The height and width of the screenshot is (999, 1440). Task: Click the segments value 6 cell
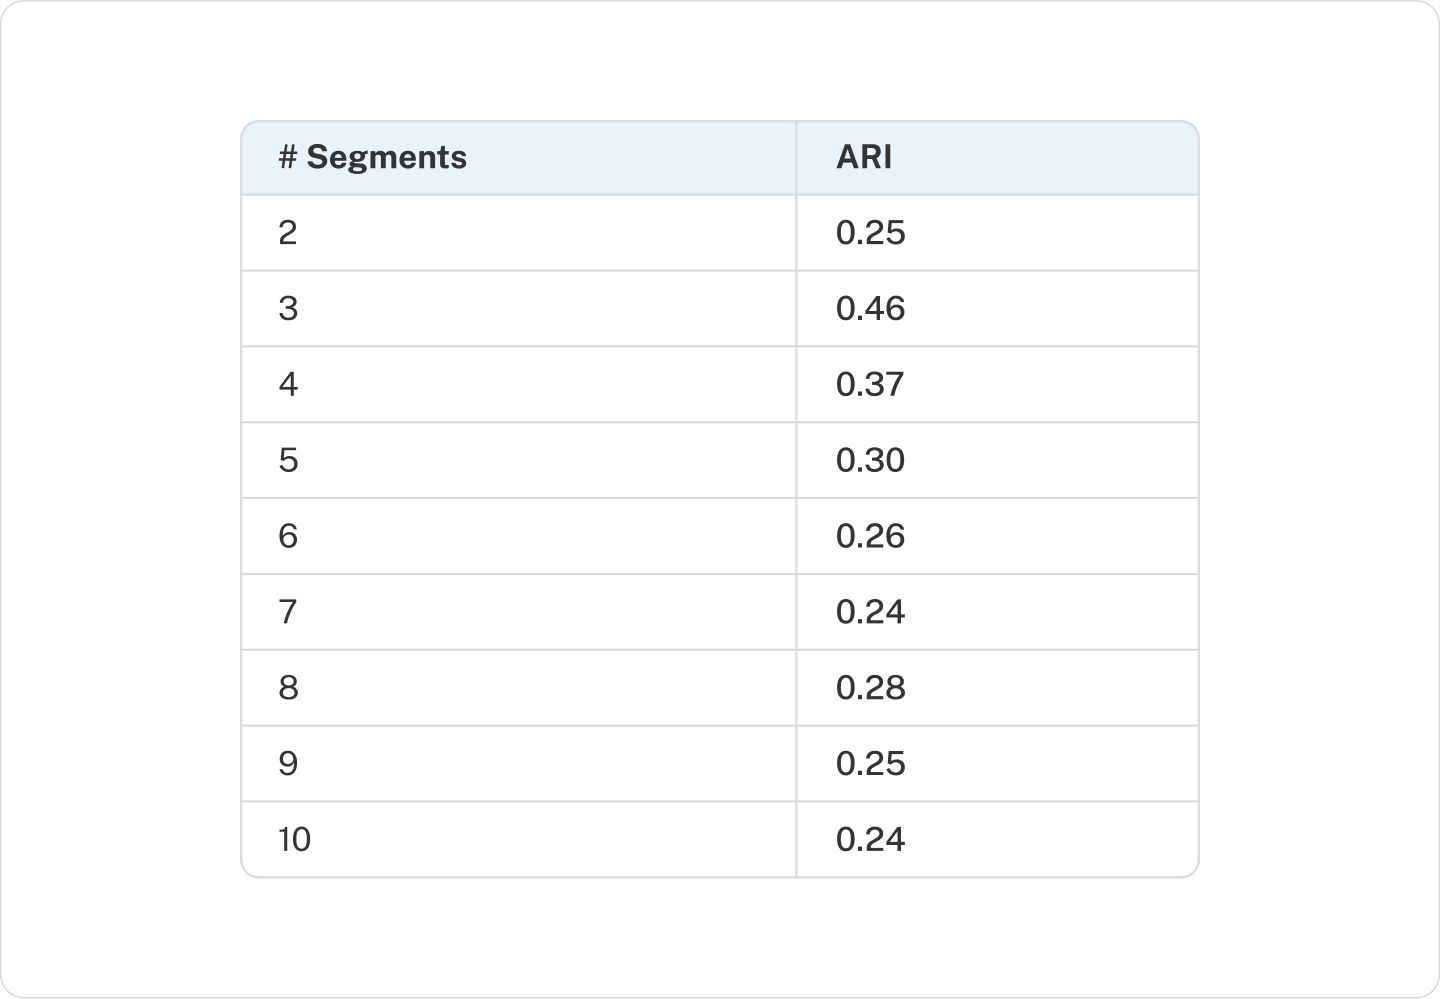tap(288, 537)
